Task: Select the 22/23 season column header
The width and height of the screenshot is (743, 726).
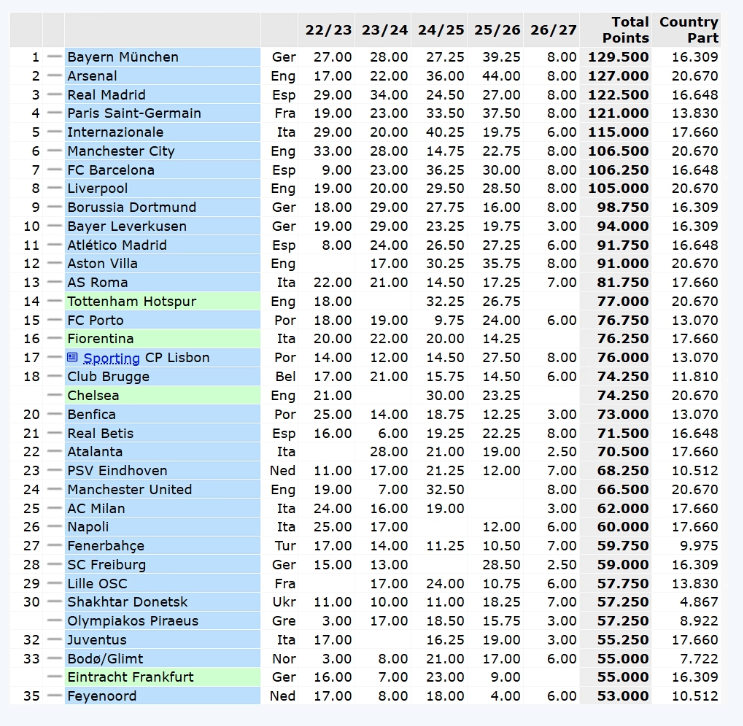Action: tap(328, 30)
